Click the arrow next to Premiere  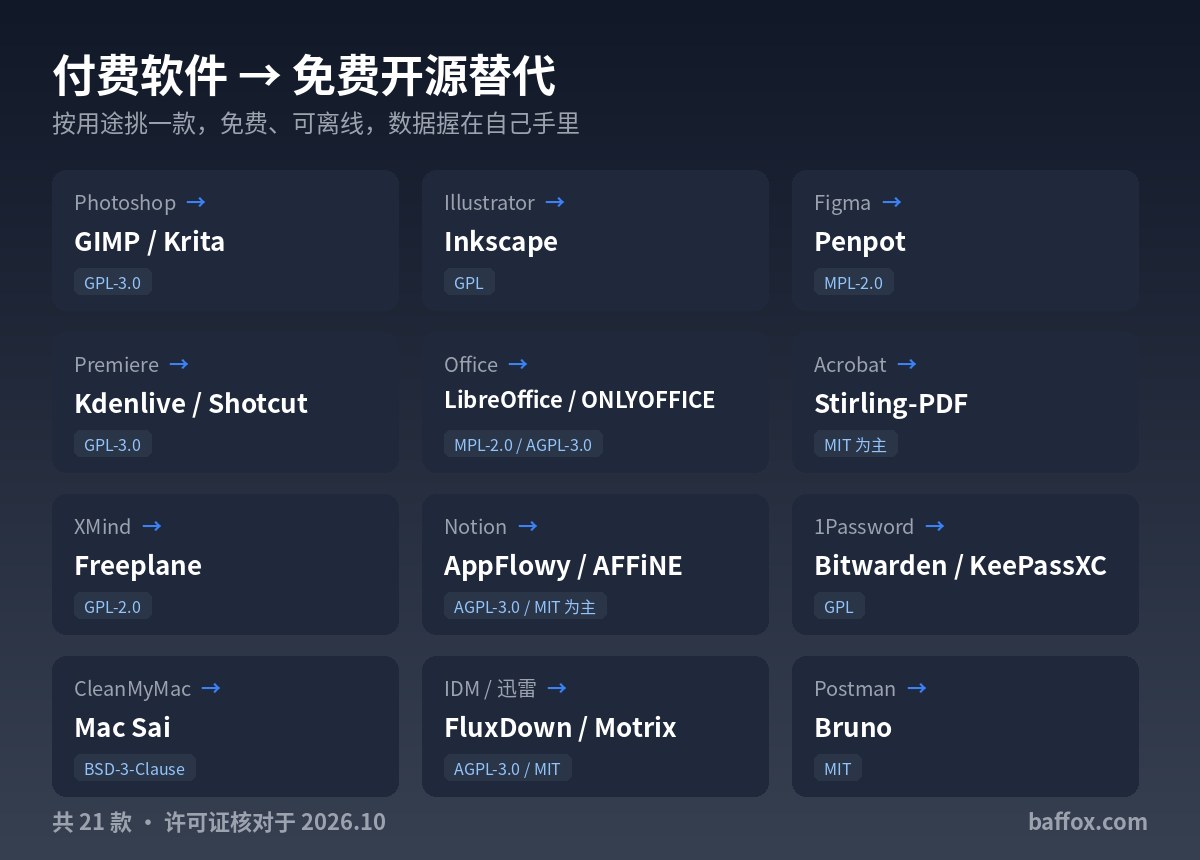pos(179,364)
